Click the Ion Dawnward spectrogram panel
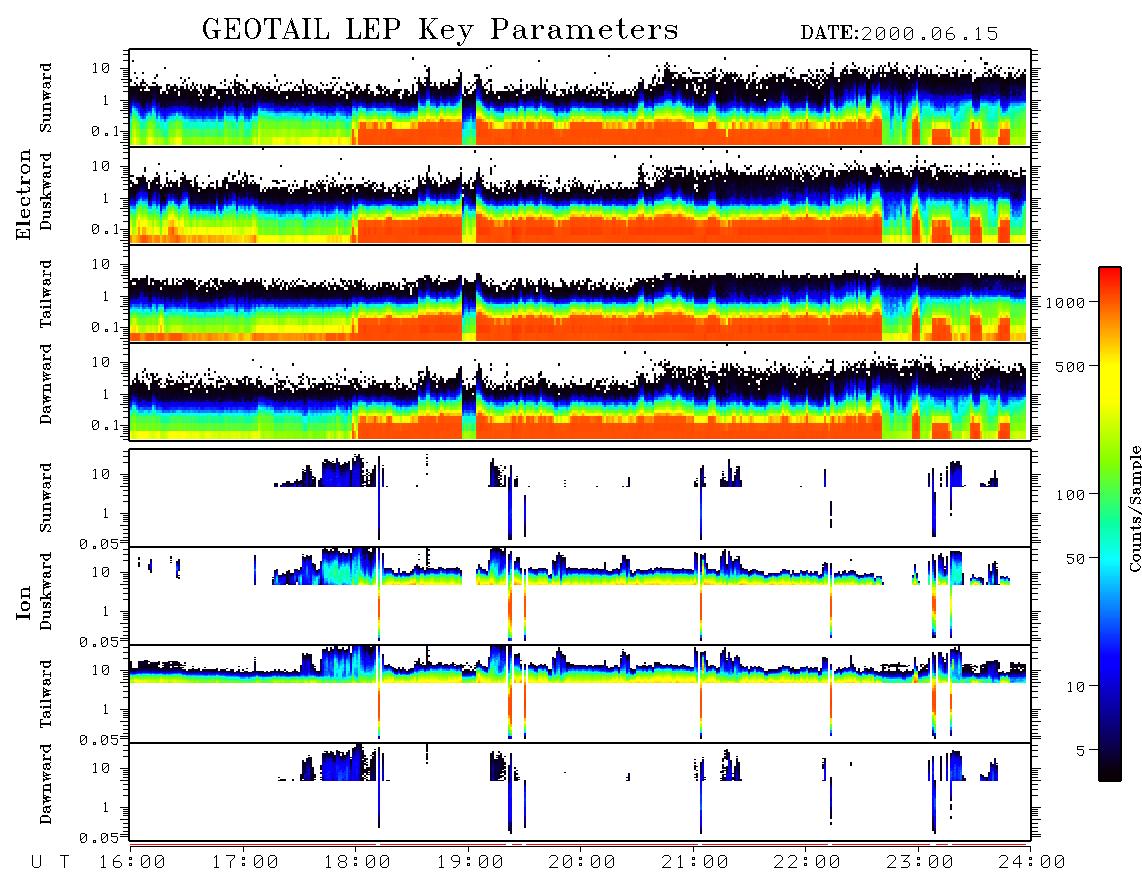 pos(580,791)
